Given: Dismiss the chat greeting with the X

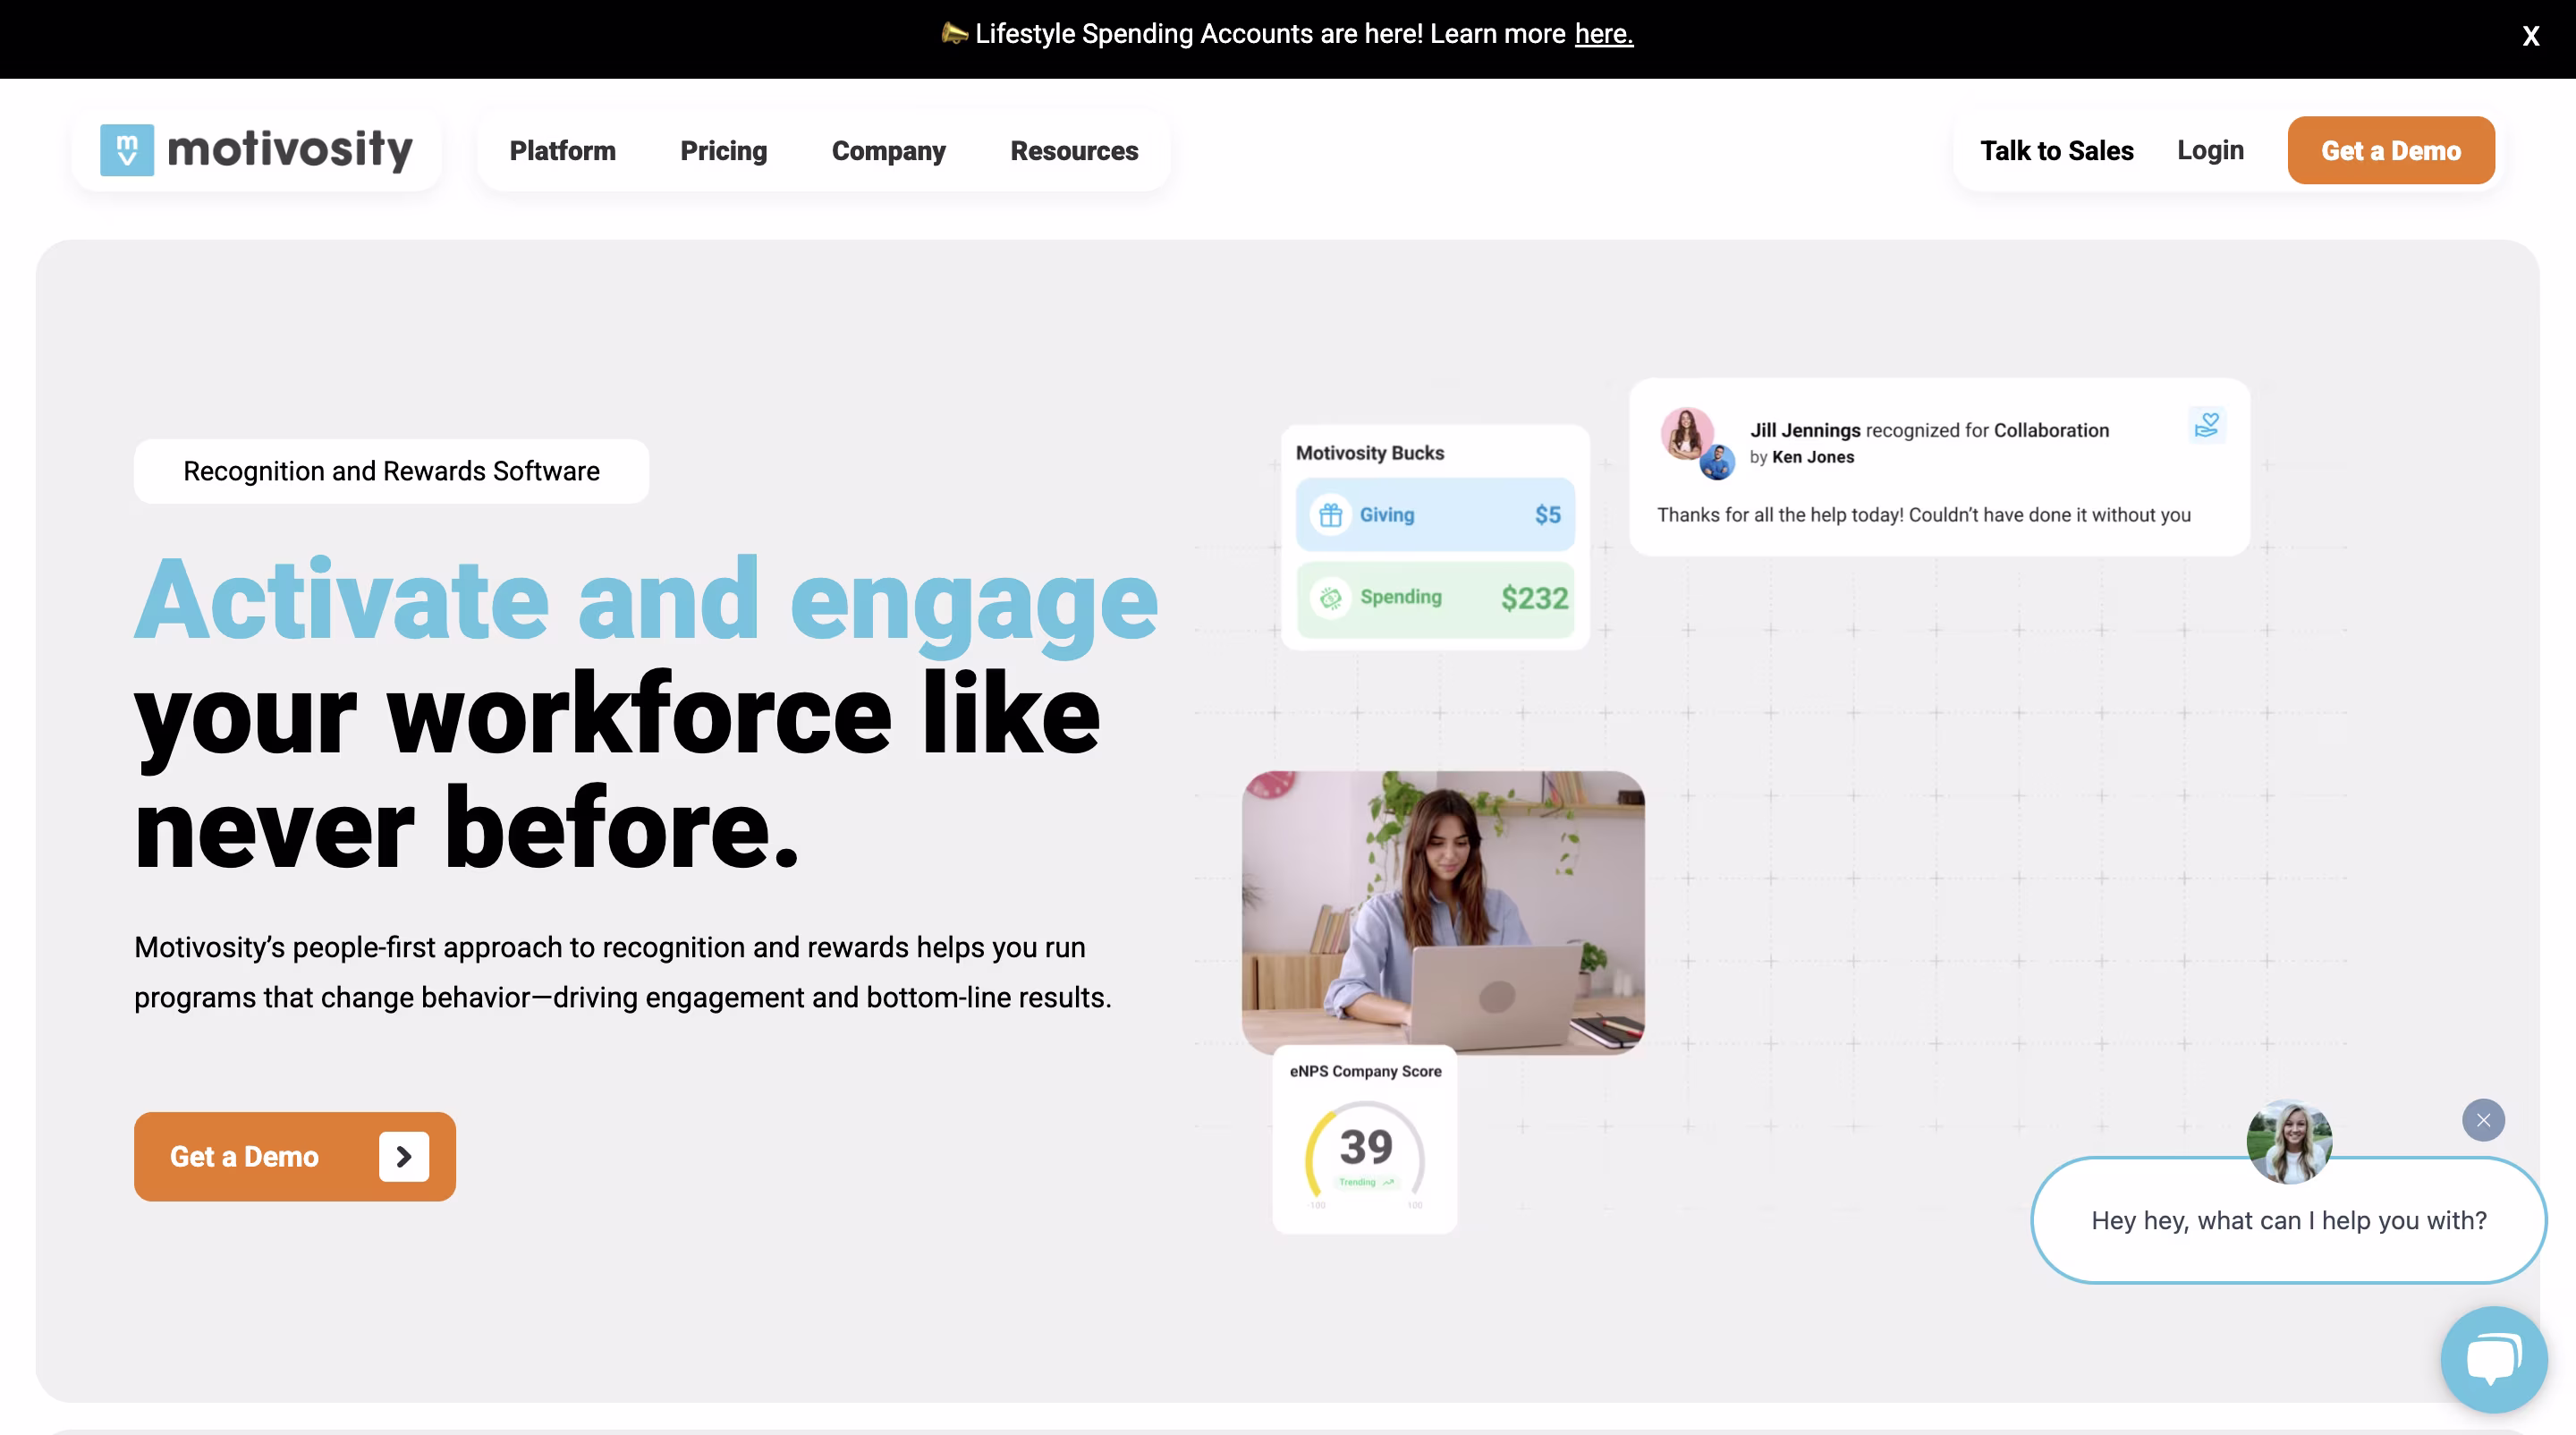Looking at the screenshot, I should [x=2482, y=1120].
